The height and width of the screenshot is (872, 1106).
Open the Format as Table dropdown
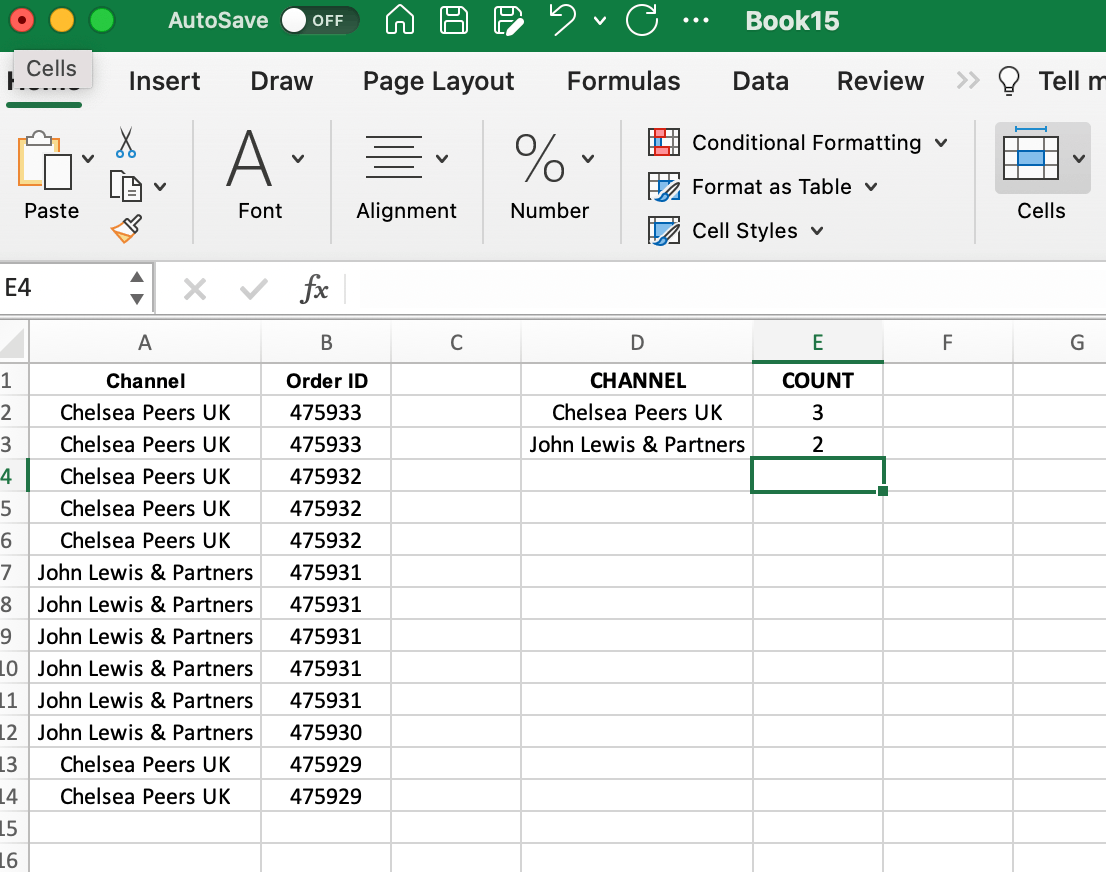pyautogui.click(x=871, y=187)
